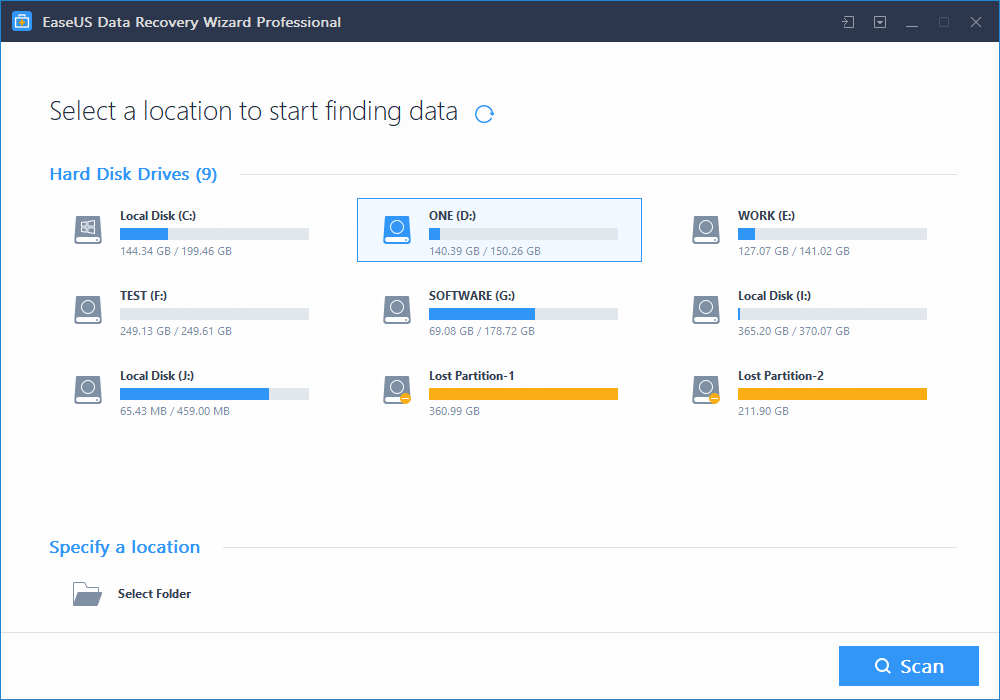The height and width of the screenshot is (700, 1000).
Task: Select the ONE (D:) drive icon
Action: coord(397,230)
